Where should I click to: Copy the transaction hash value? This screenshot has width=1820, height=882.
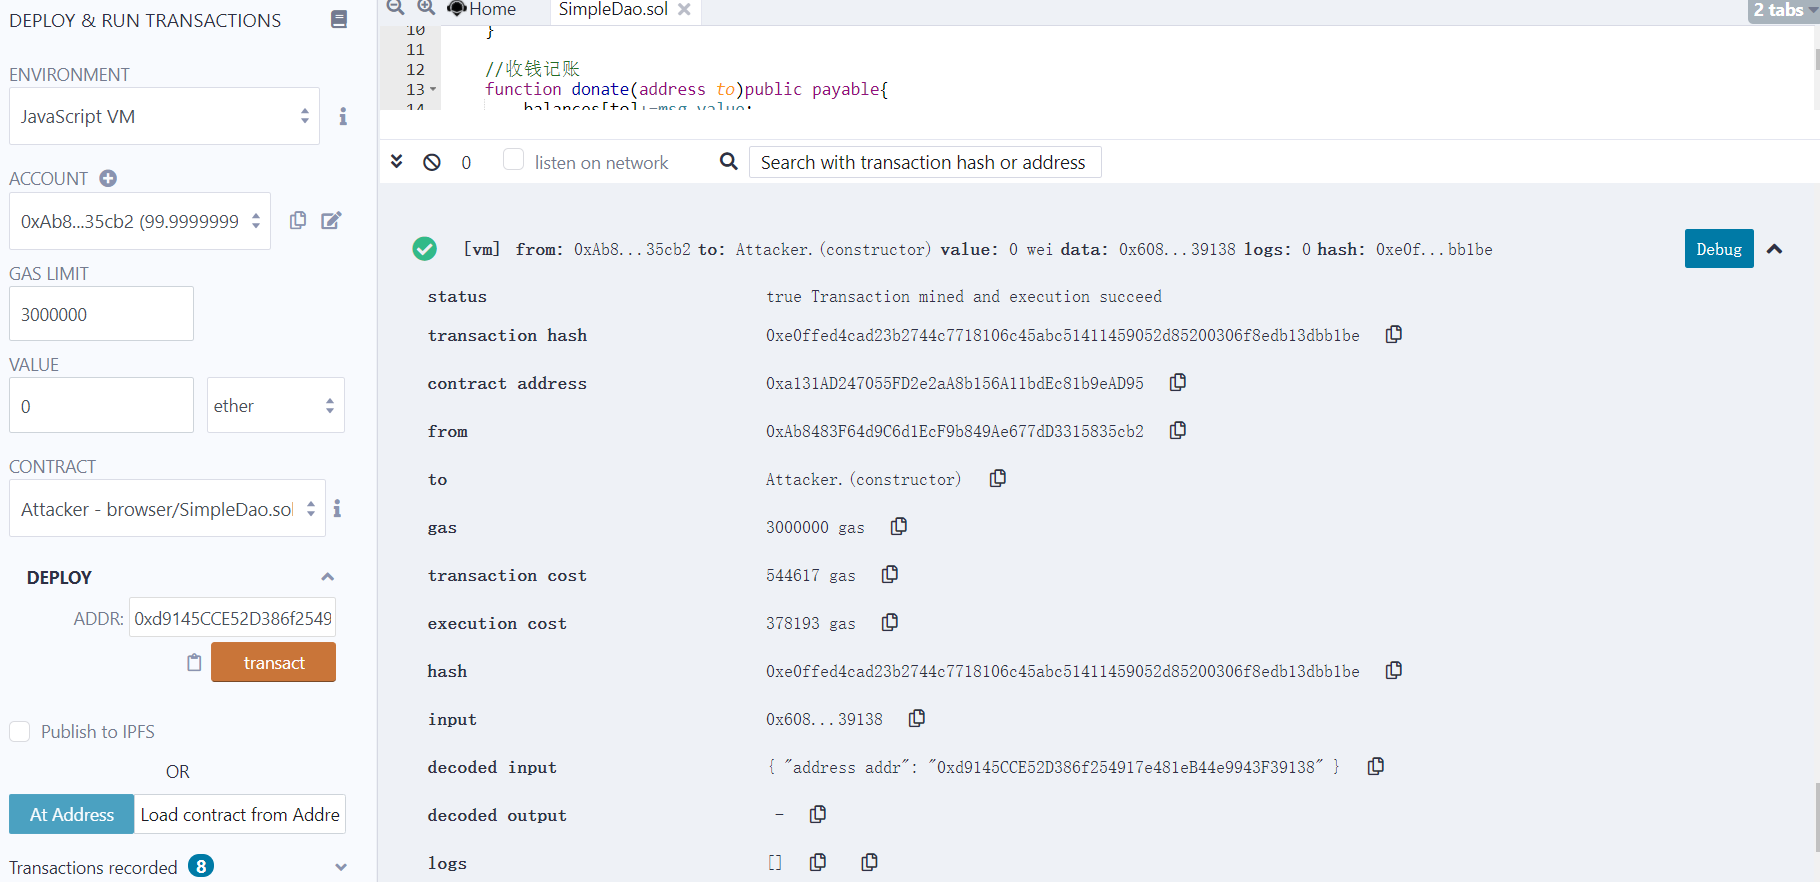1393,334
